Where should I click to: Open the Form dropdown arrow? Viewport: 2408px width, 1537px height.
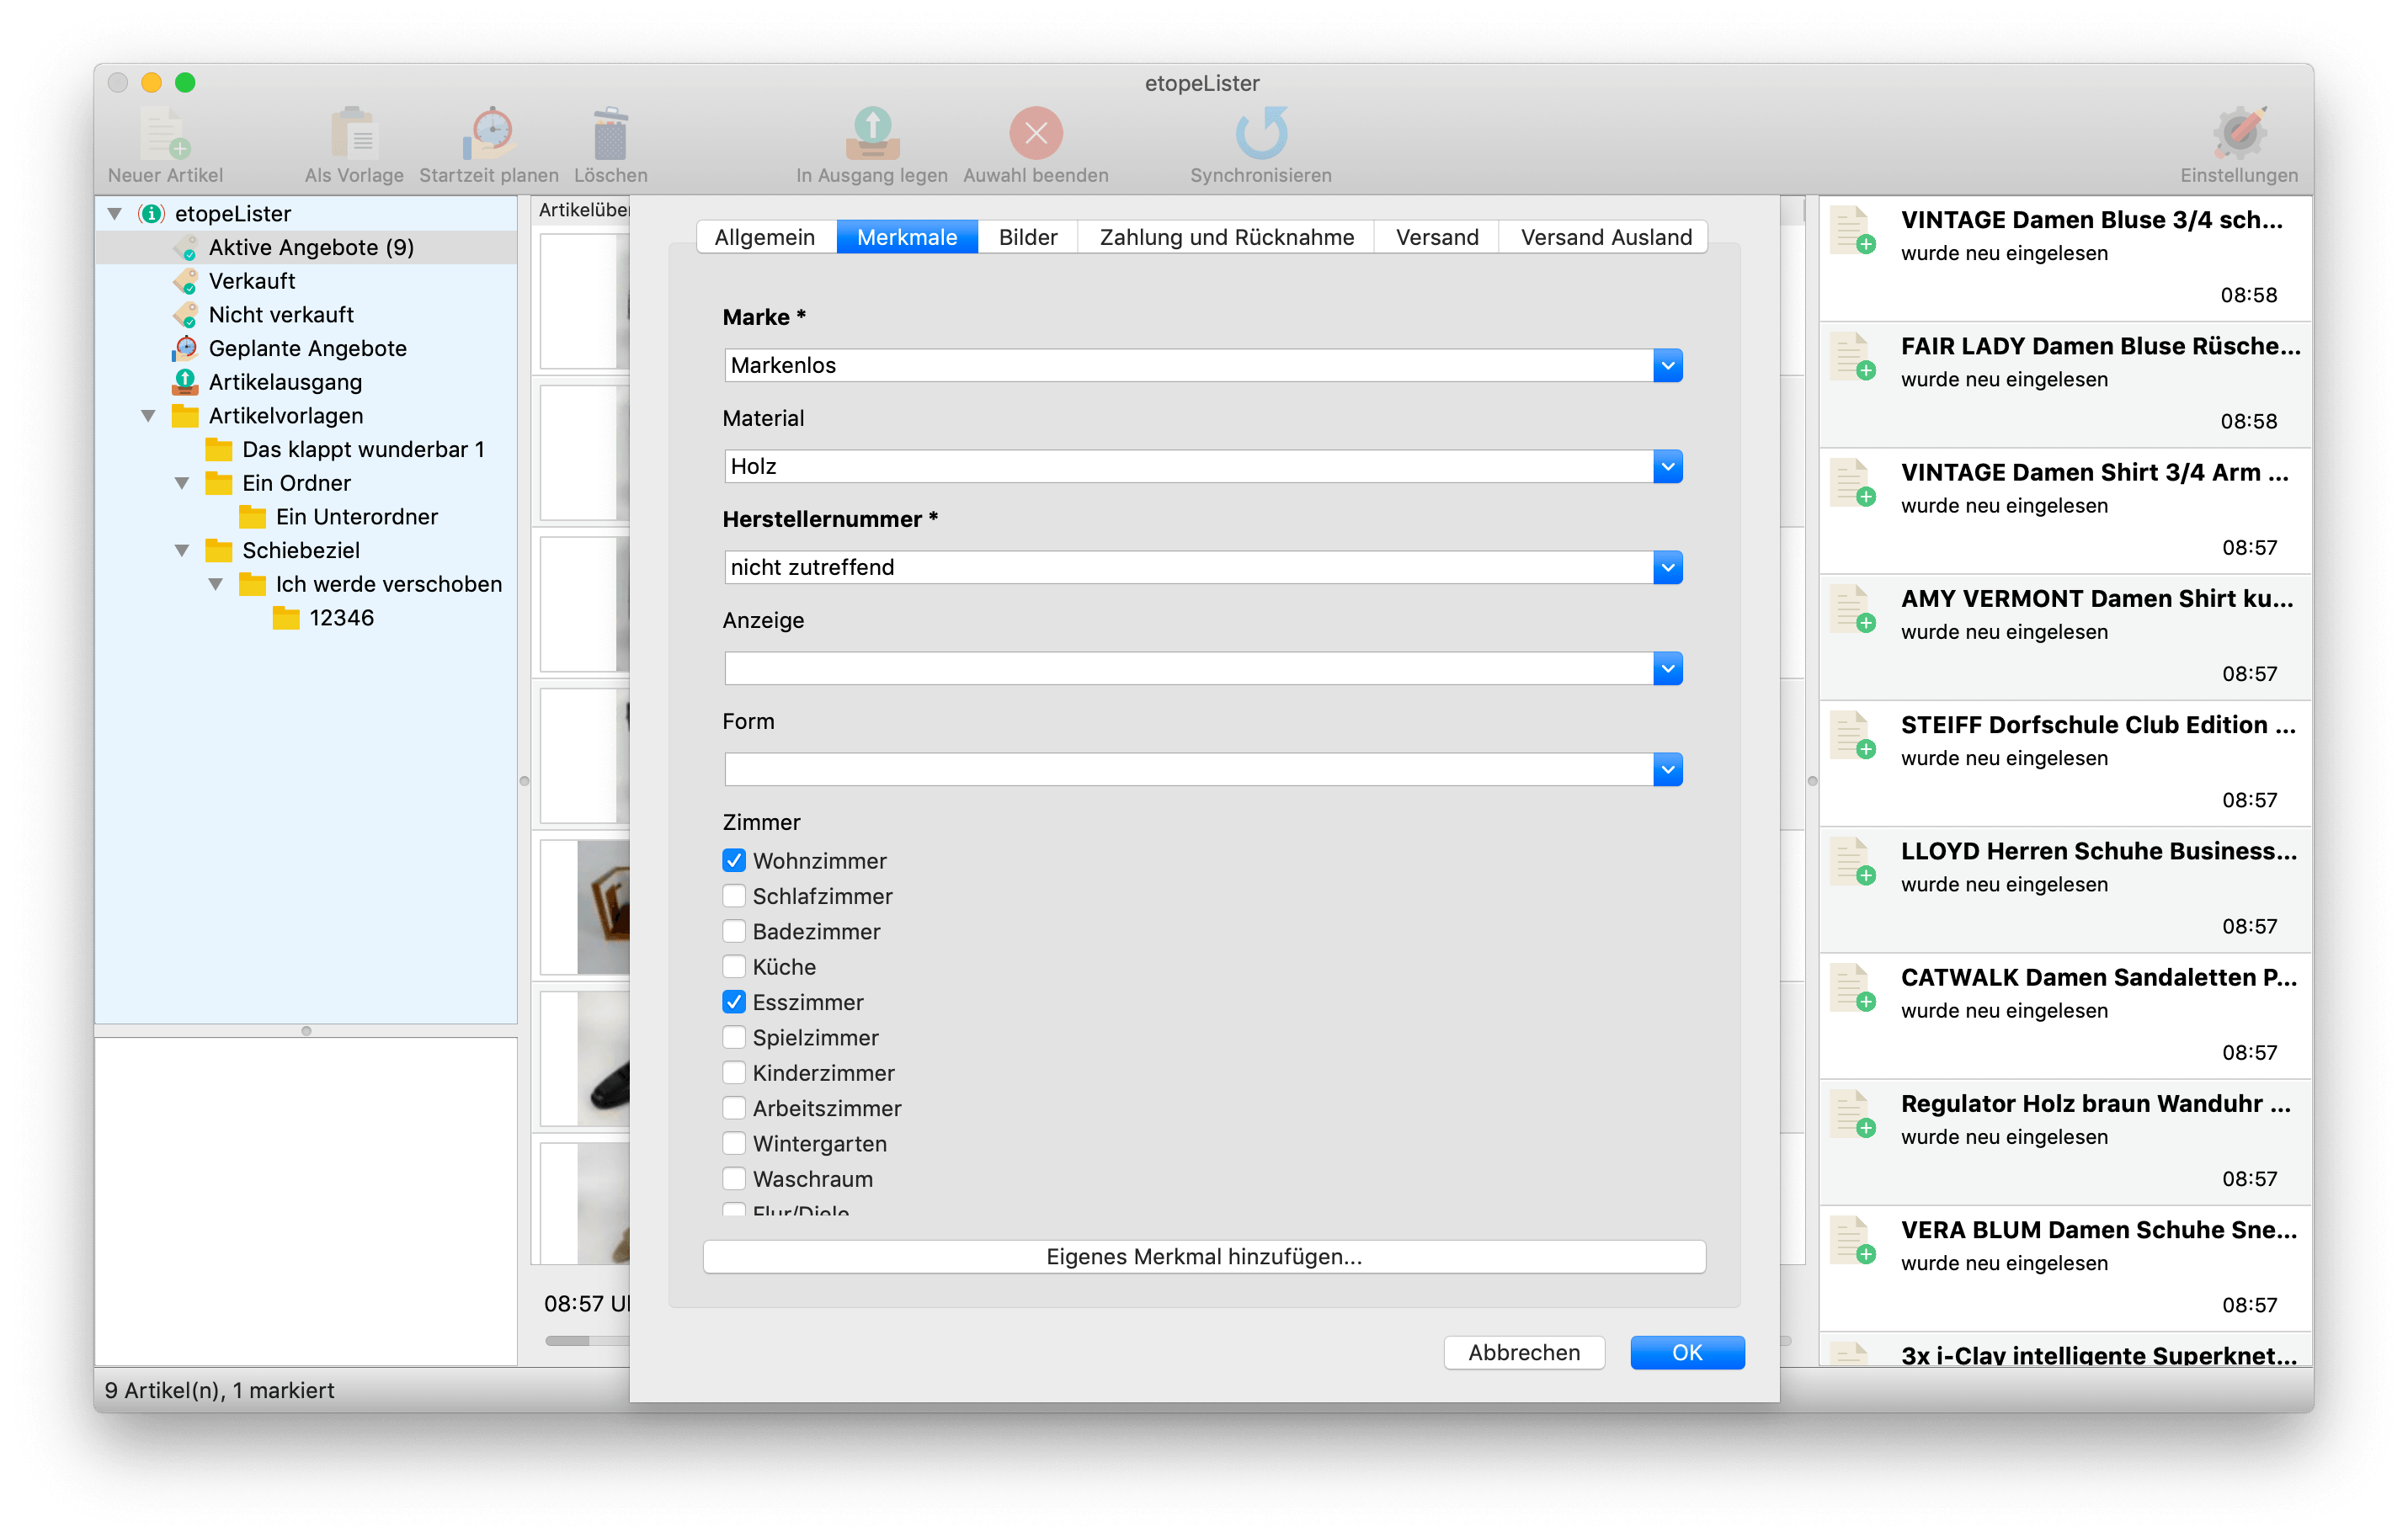(1667, 770)
